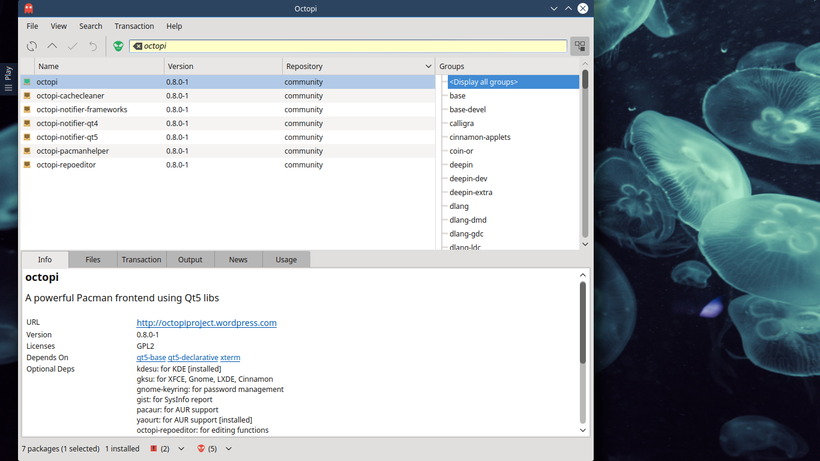Click the window roll-down chevron in title bar
The image size is (820, 461).
(x=554, y=8)
